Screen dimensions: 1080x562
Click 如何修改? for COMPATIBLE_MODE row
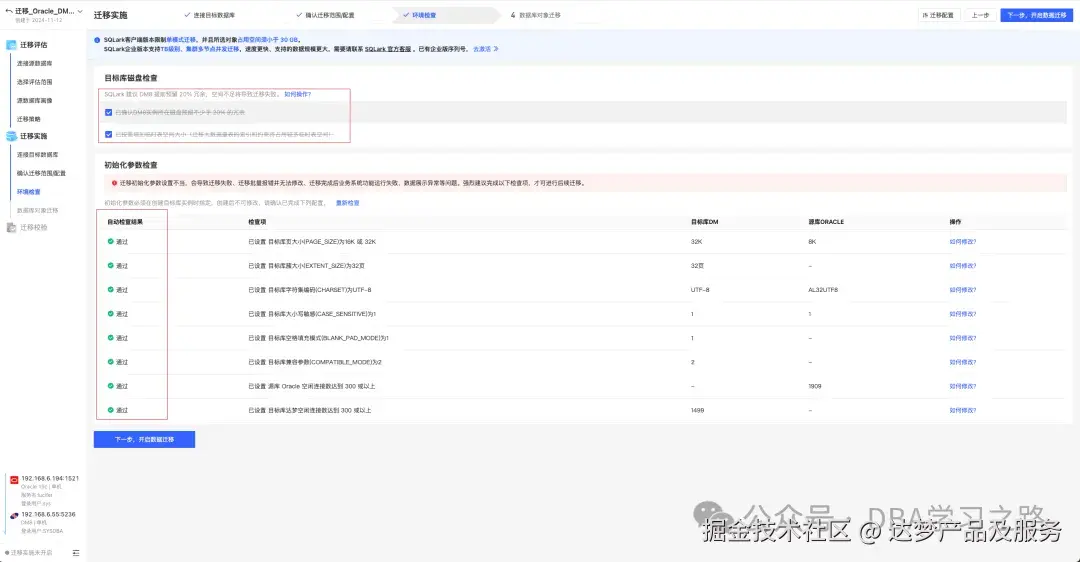(x=963, y=362)
